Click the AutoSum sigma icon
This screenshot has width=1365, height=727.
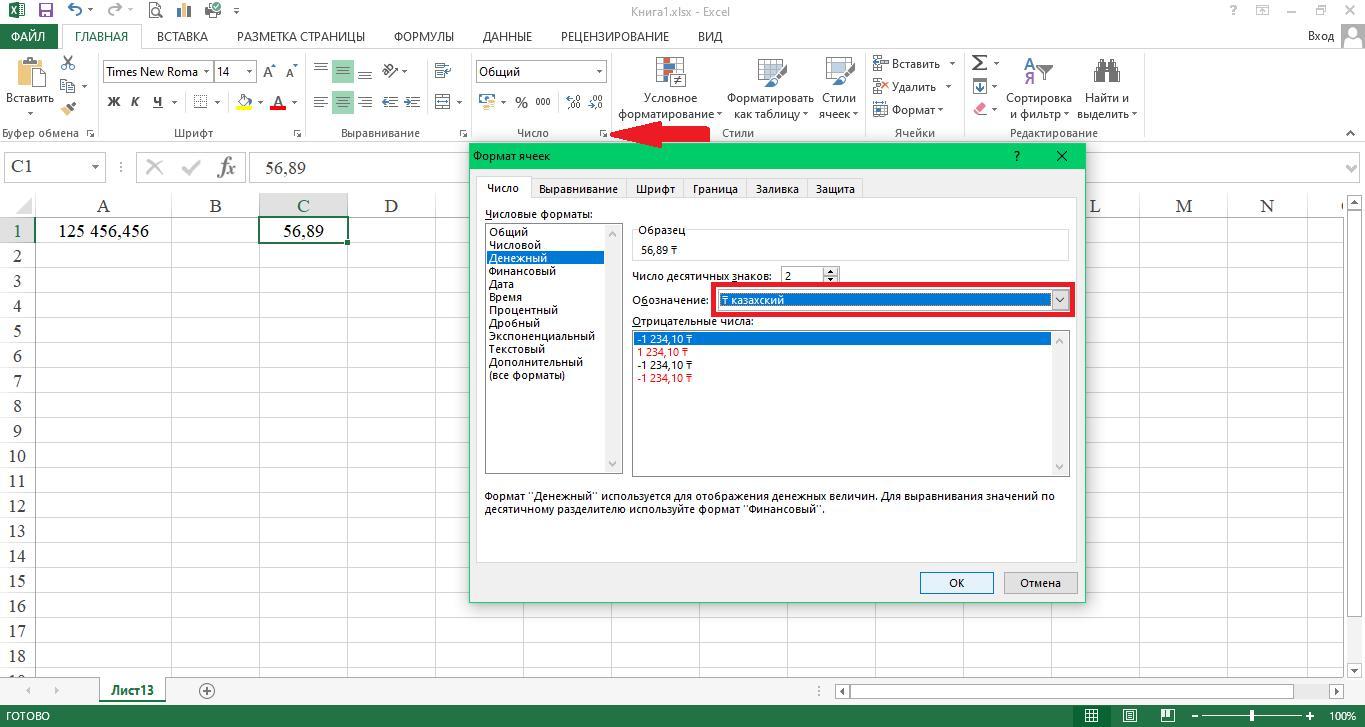979,63
